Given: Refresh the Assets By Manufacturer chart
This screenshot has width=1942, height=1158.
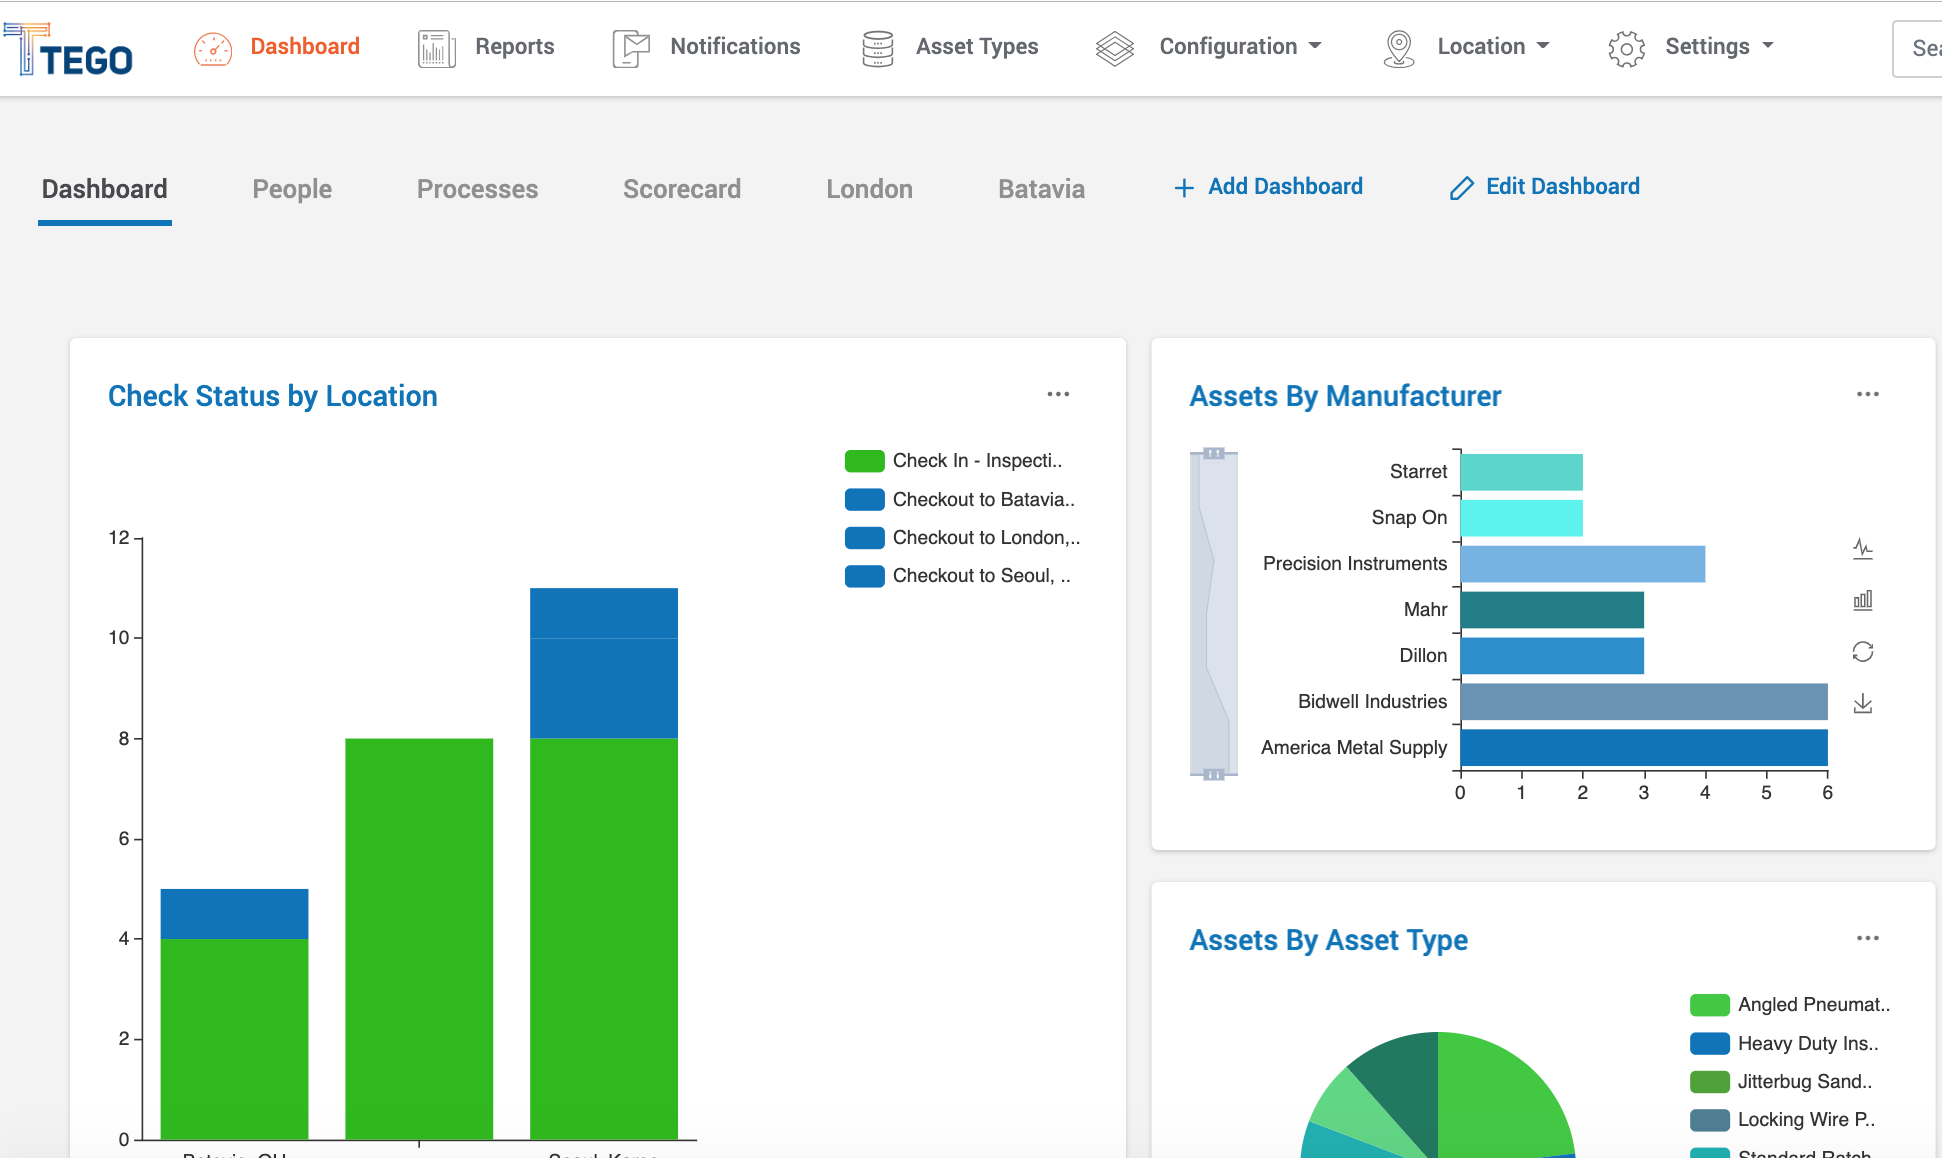Looking at the screenshot, I should 1863,651.
